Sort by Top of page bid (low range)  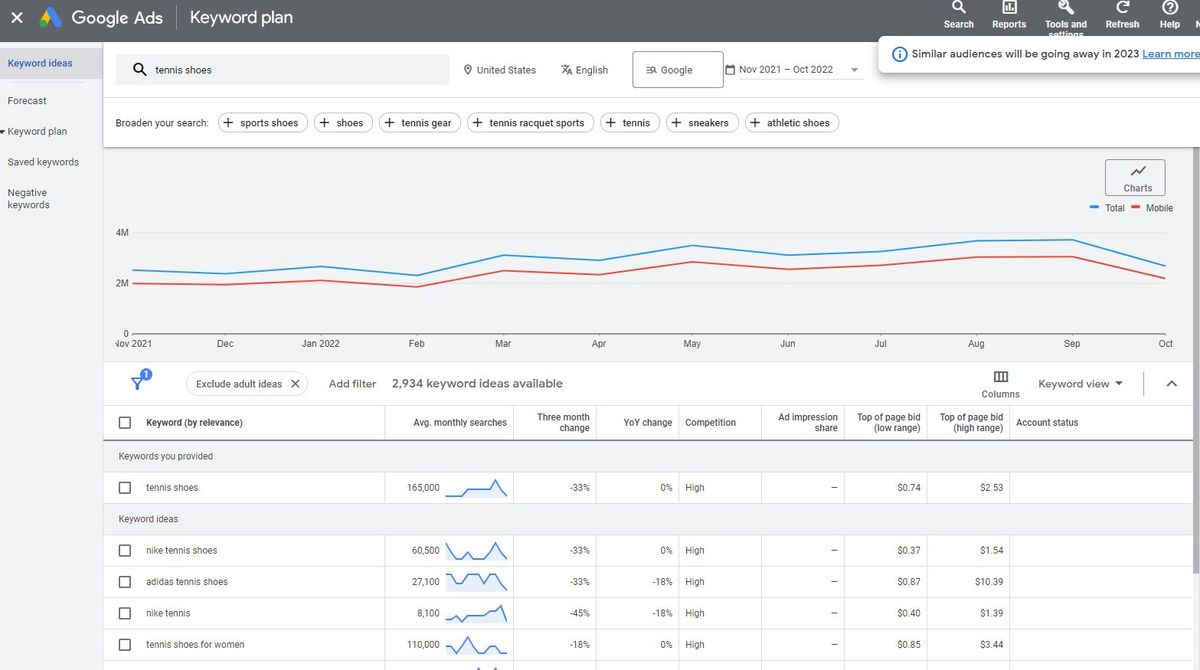pyautogui.click(x=889, y=423)
